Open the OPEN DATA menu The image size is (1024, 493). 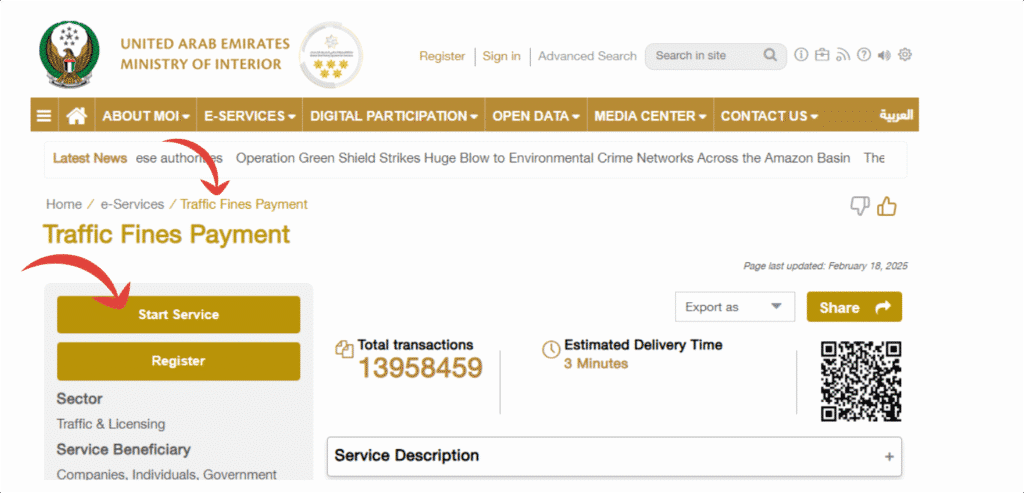[536, 116]
